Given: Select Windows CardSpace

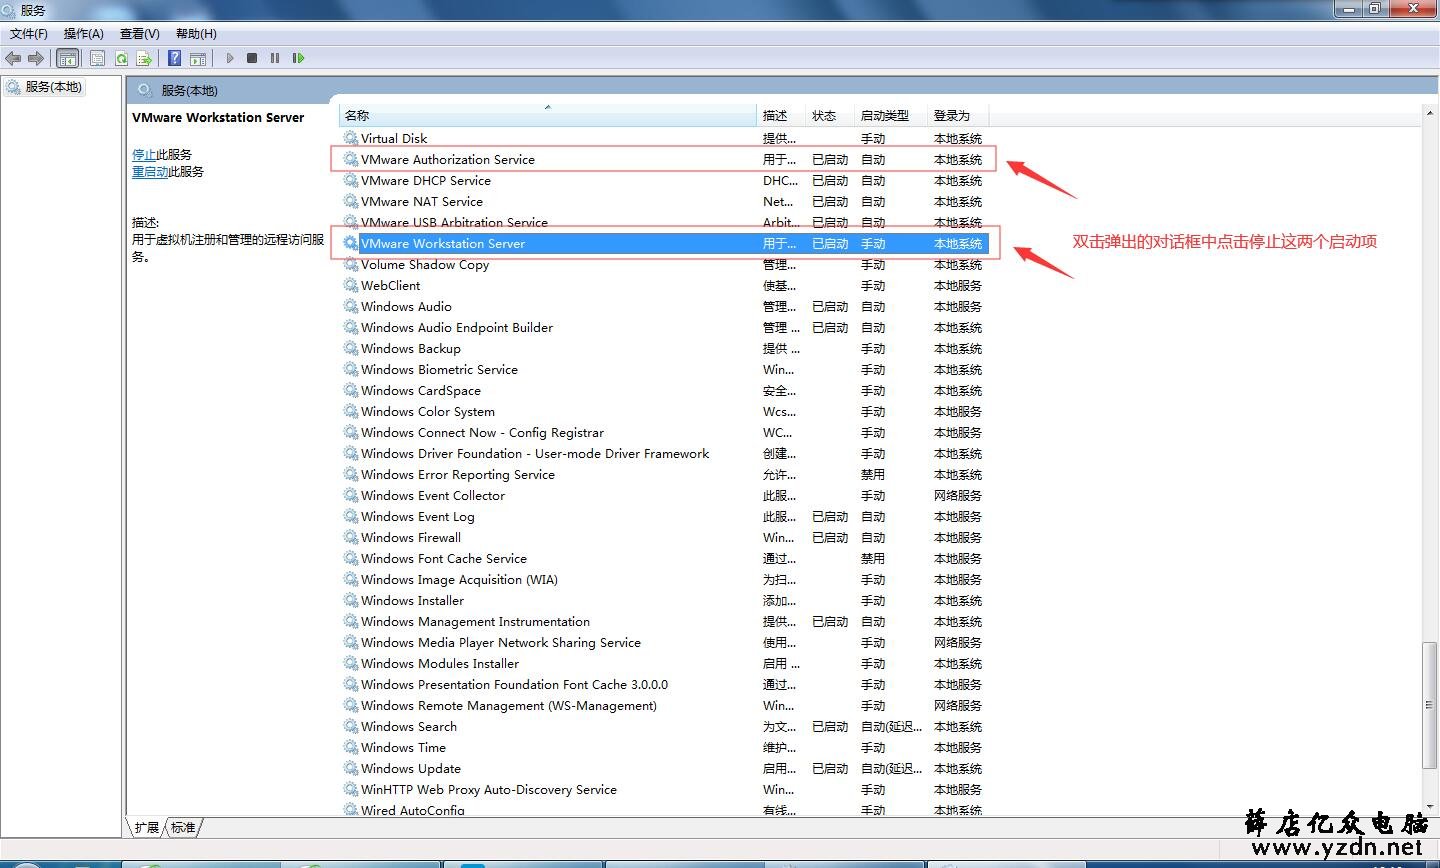Looking at the screenshot, I should 421,390.
